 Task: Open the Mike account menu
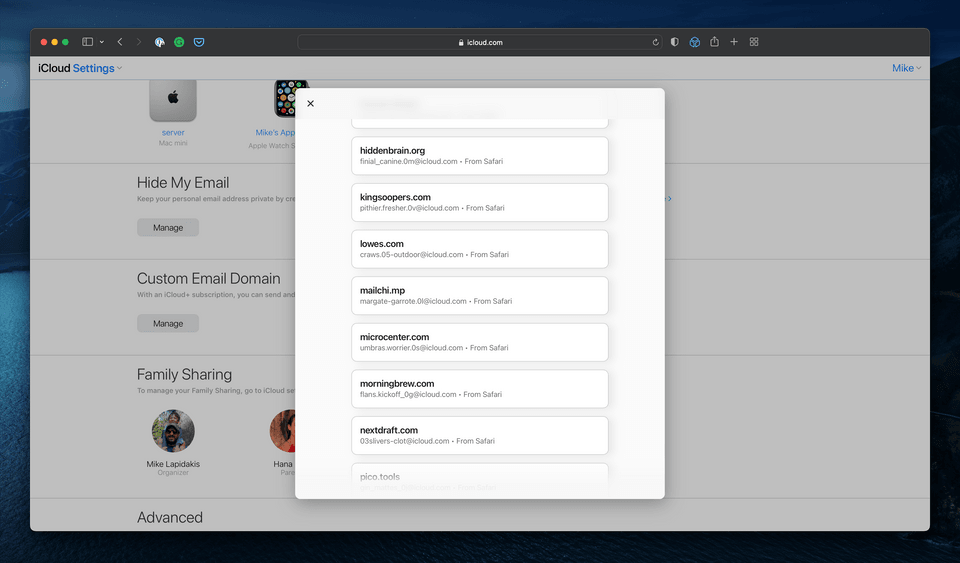906,68
